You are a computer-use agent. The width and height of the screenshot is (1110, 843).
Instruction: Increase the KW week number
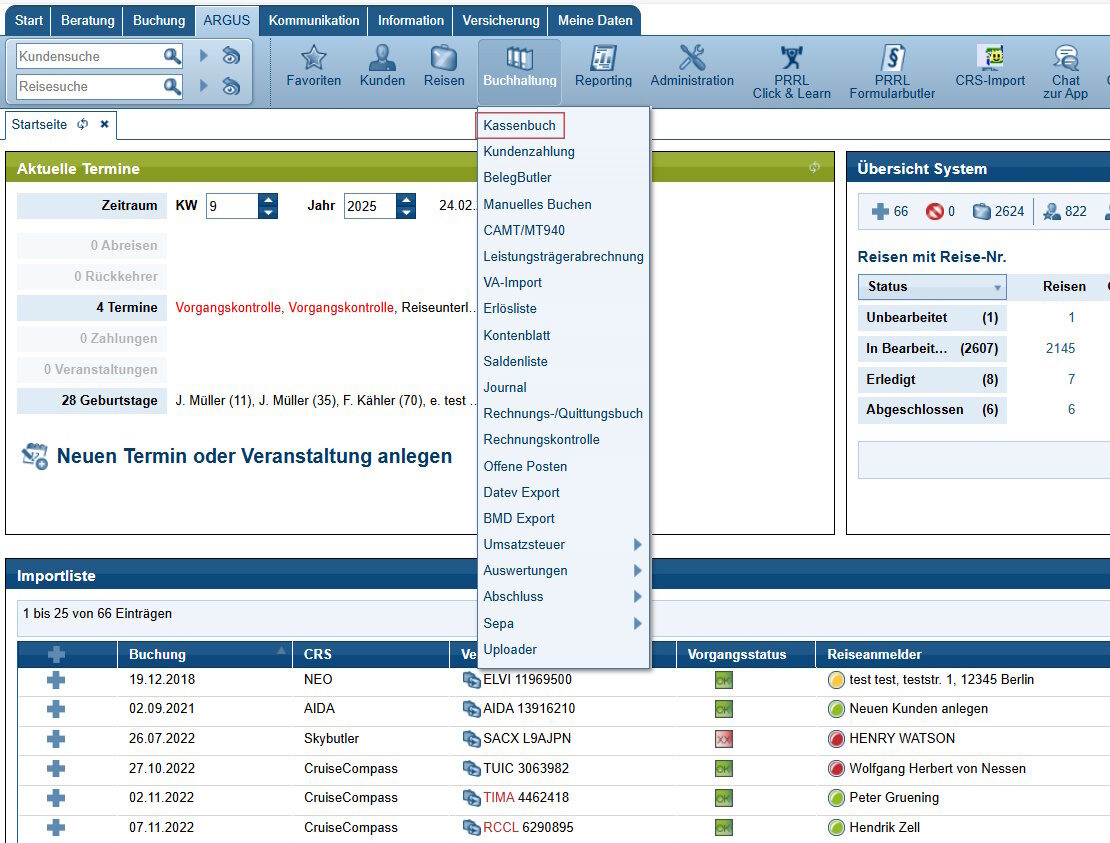click(x=268, y=200)
